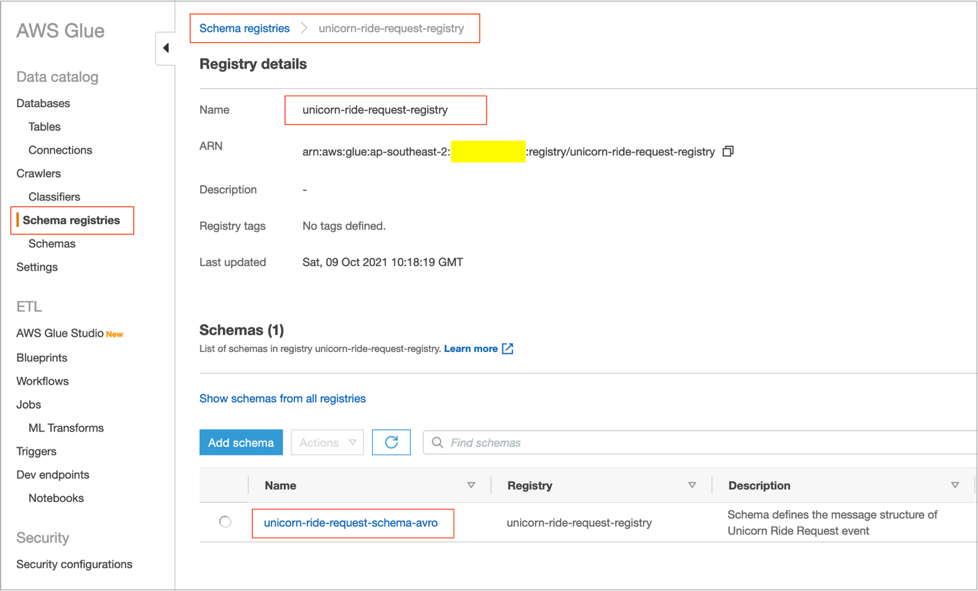Sort by the Name column arrow
978x591 pixels.
(472, 485)
